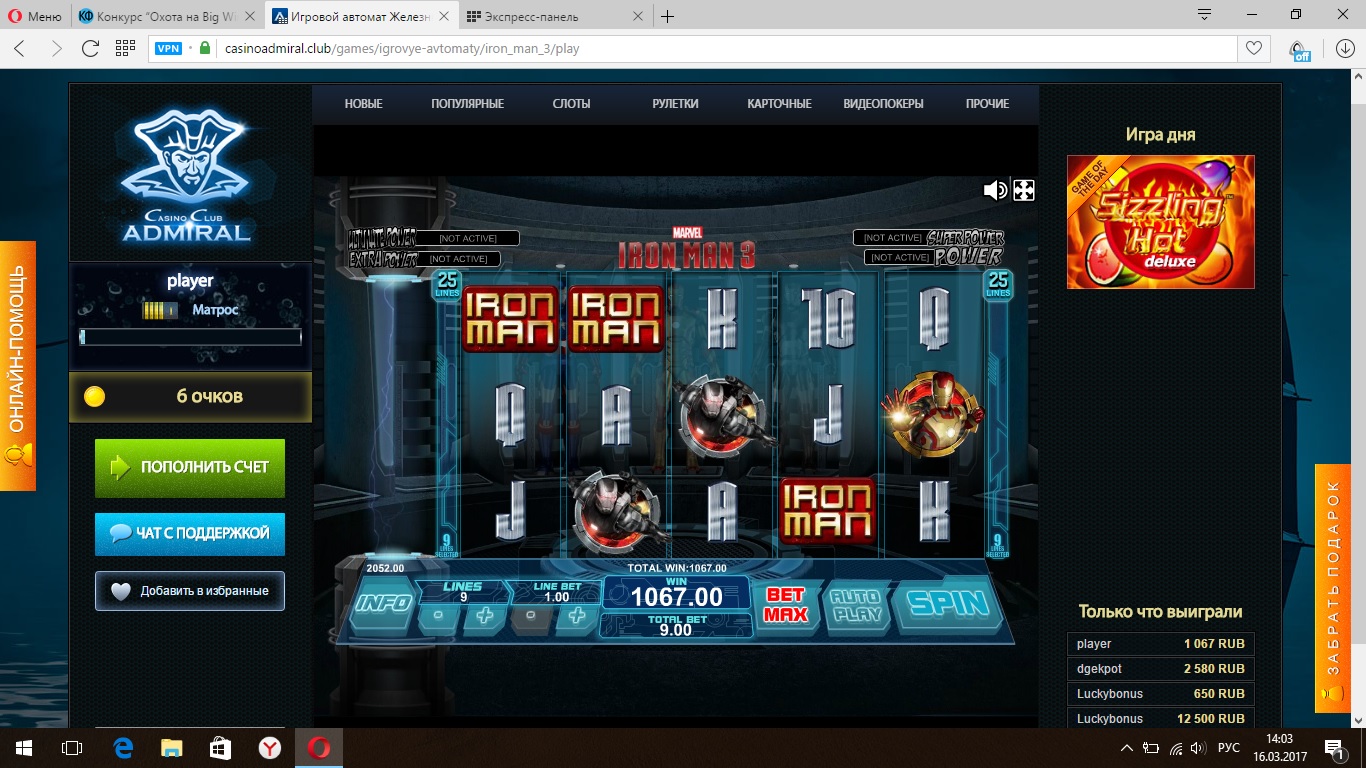Open the Speed Dial grid icon
Screen dimensions: 1366x768
pyautogui.click(x=125, y=48)
